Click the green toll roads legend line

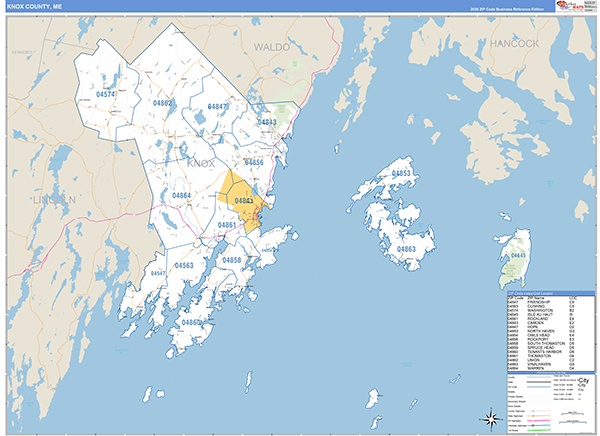coord(539,430)
